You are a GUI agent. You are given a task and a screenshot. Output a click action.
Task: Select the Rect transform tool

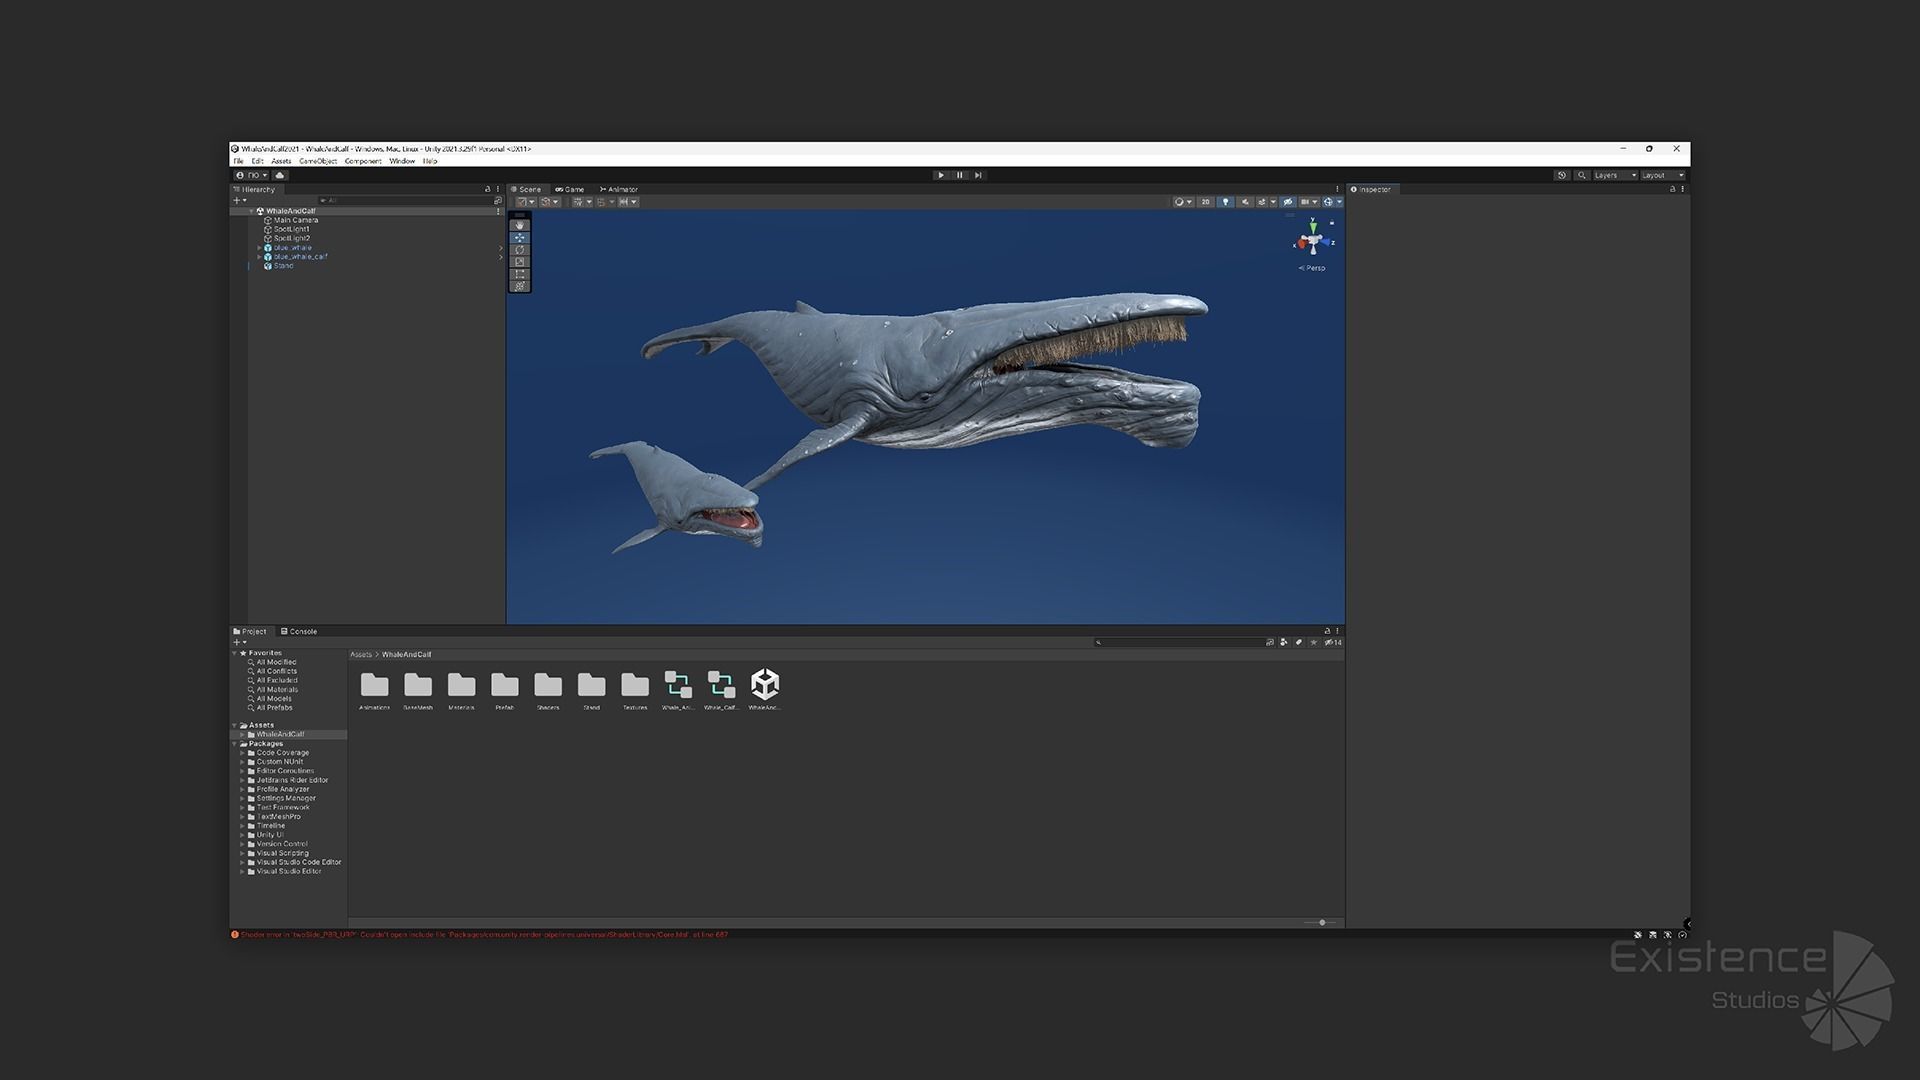[519, 273]
